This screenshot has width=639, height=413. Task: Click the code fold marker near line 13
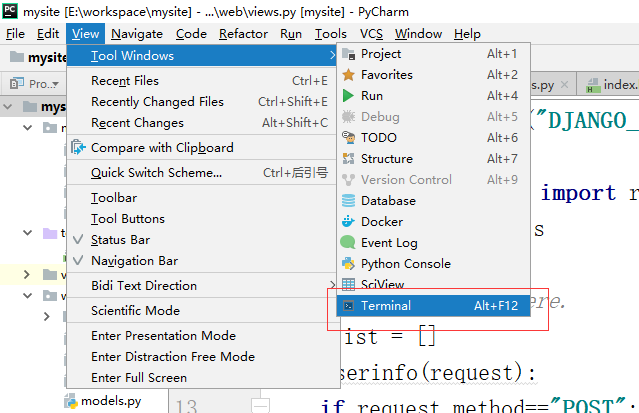260,406
